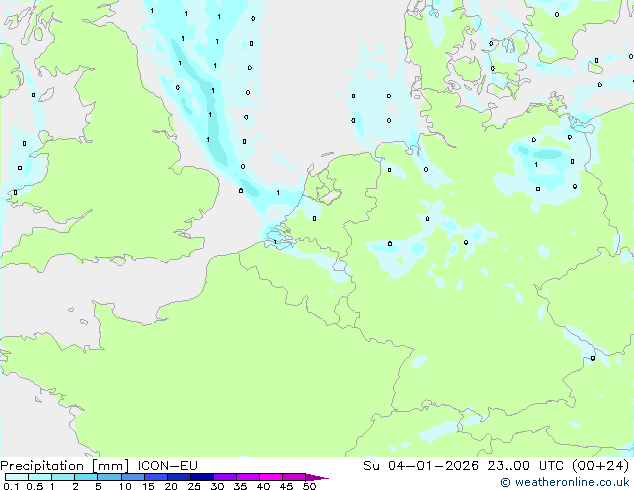The height and width of the screenshot is (490, 634).
Task: Select the 25–30 mm navy legend swatch
Action: [201, 477]
